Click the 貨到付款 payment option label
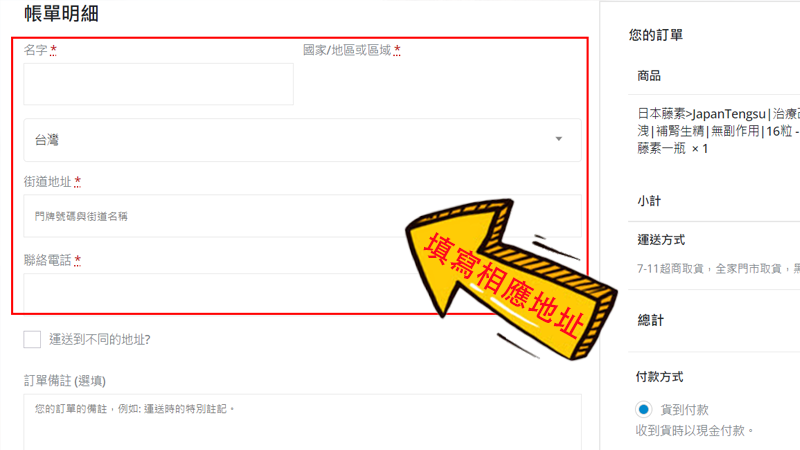The width and height of the screenshot is (800, 450). 685,410
